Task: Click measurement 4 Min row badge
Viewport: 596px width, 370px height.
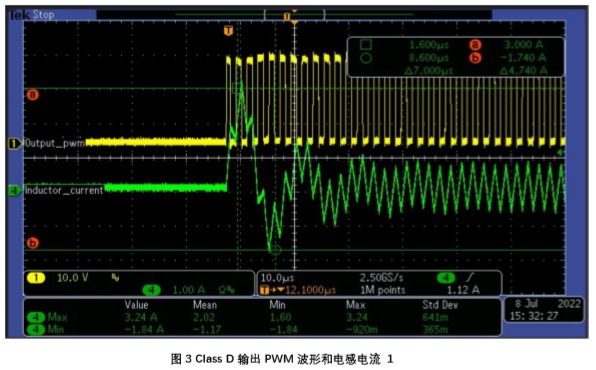Action: tap(36, 329)
